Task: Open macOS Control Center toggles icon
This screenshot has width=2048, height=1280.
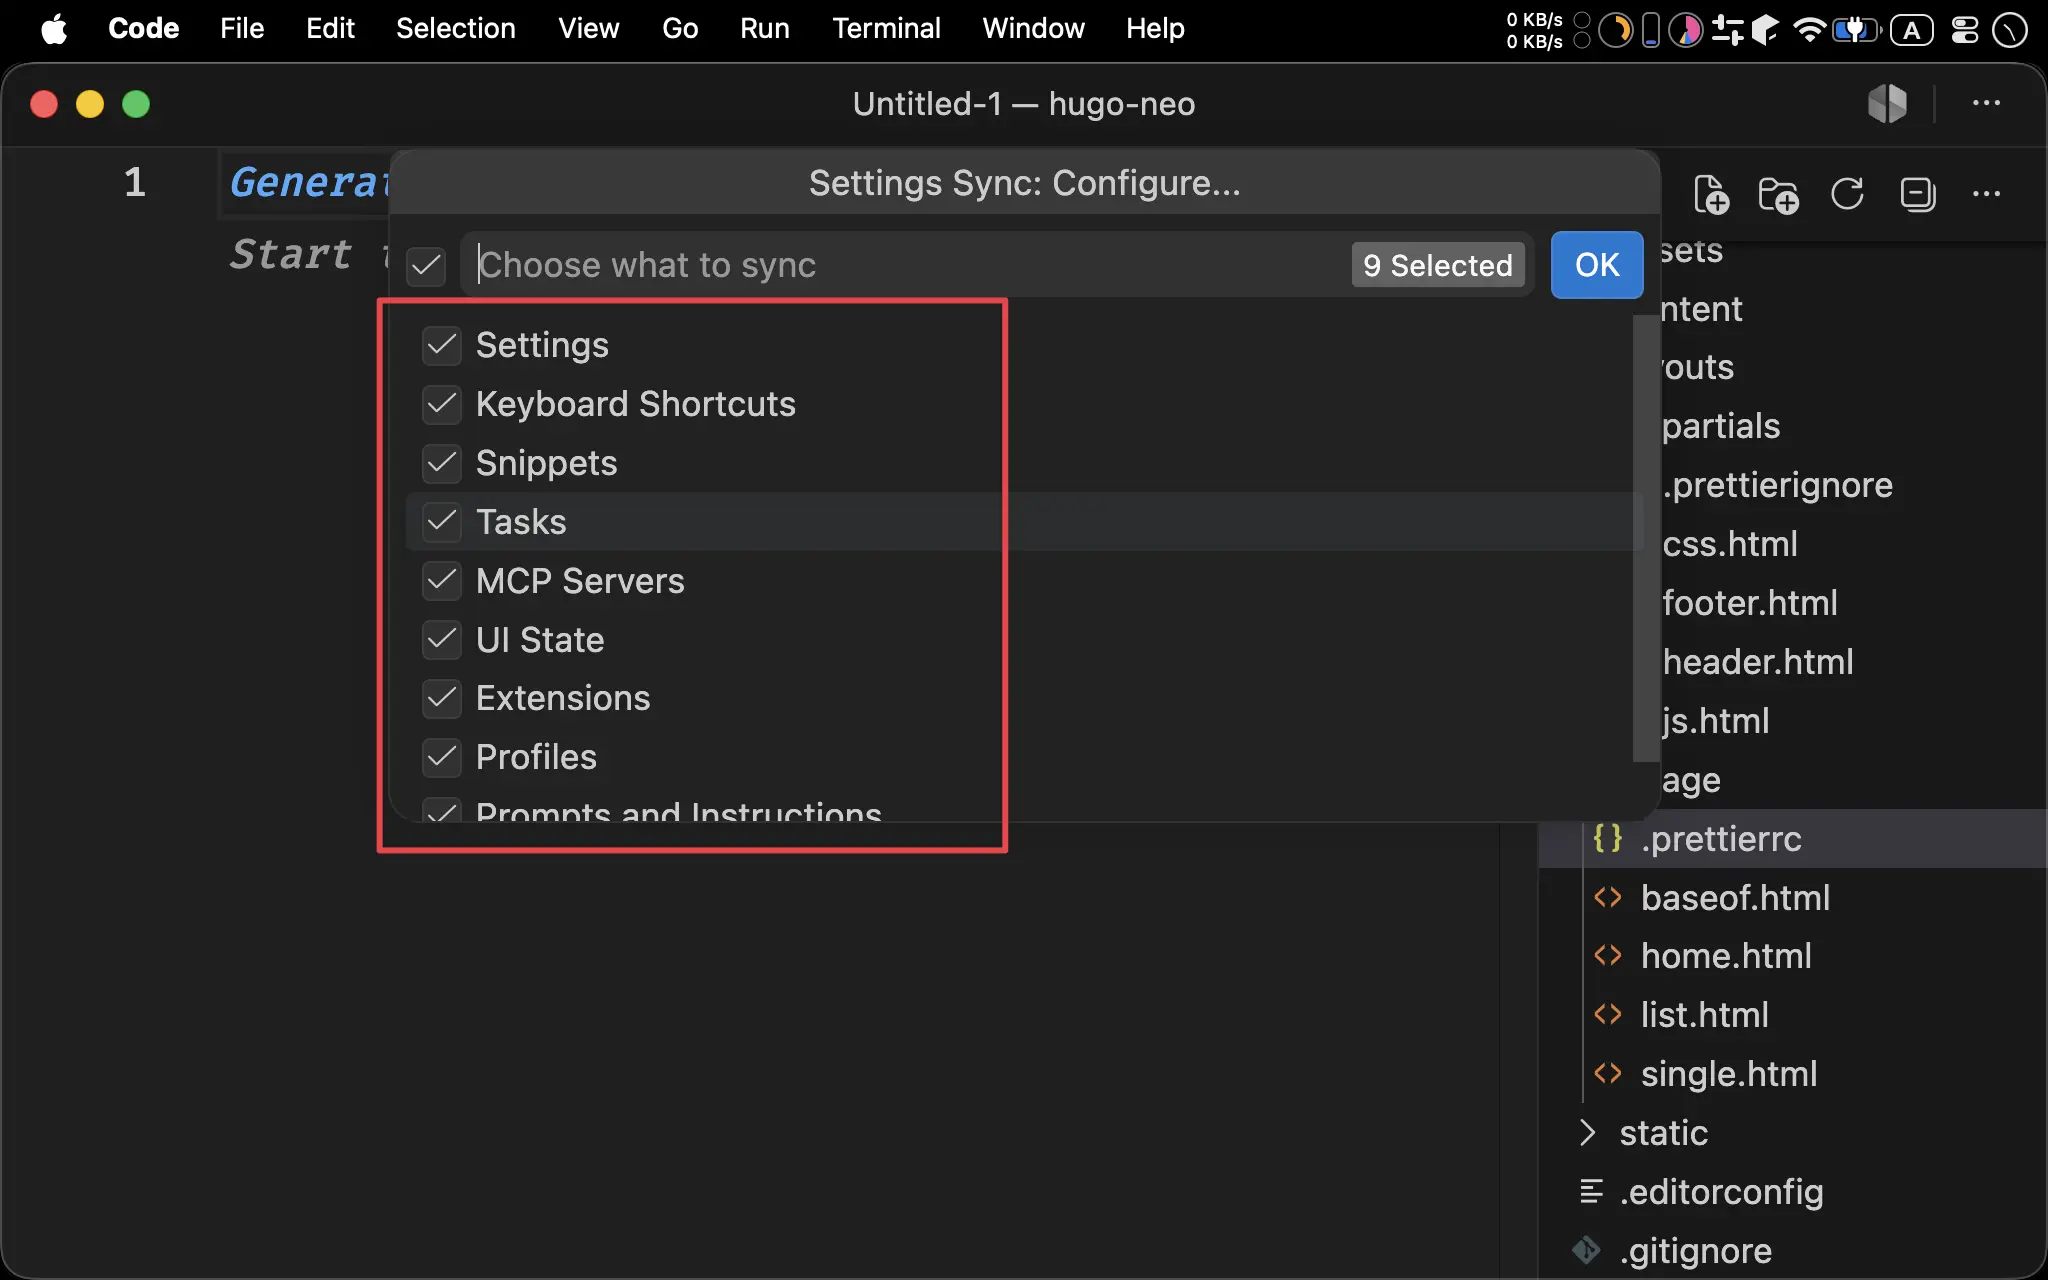Action: pyautogui.click(x=1965, y=30)
